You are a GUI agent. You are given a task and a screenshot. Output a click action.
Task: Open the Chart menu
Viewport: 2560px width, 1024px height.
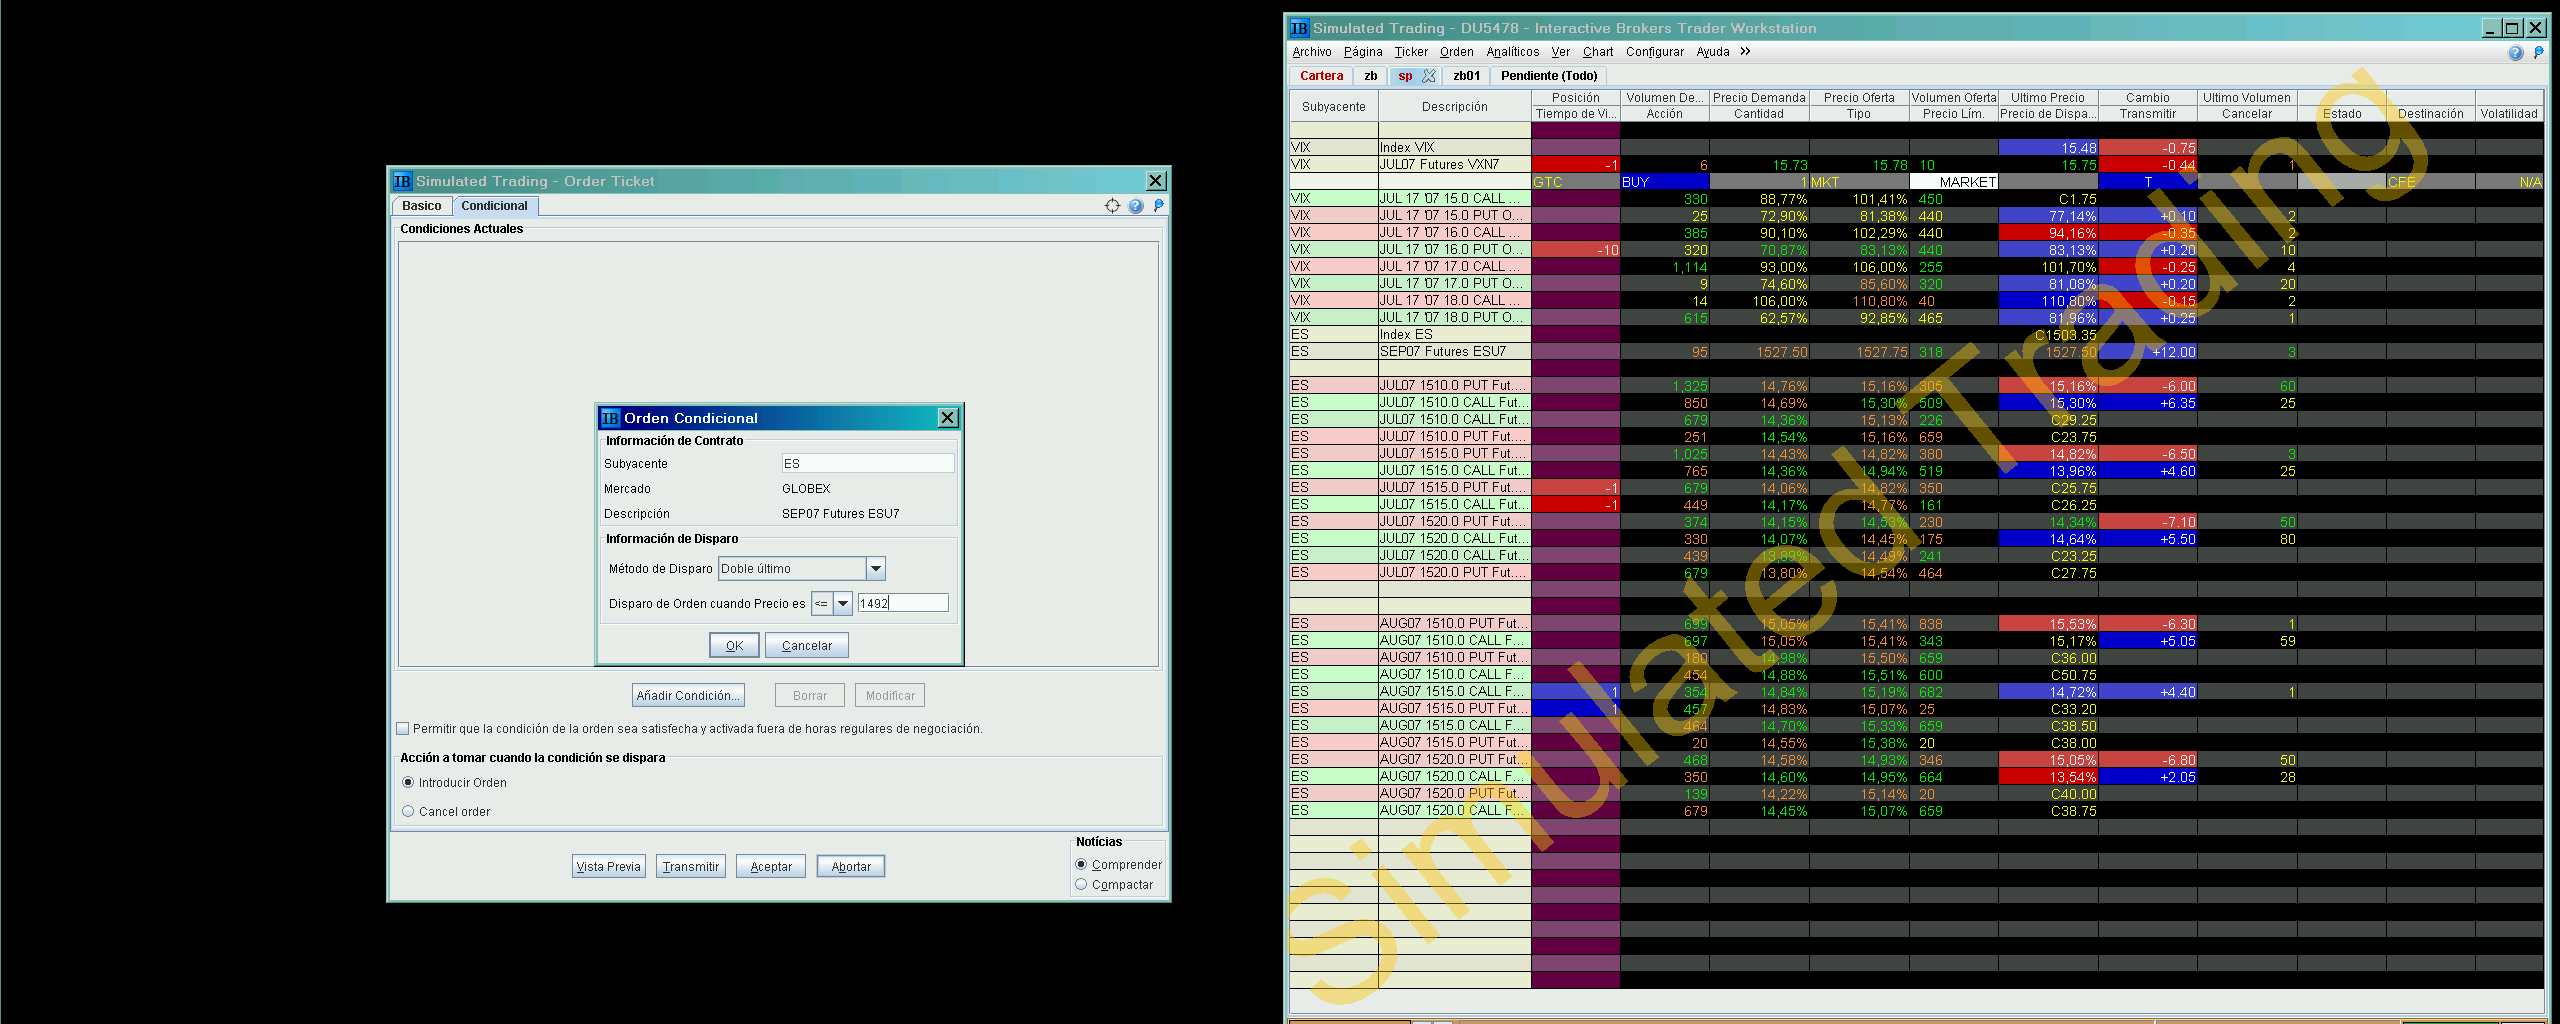1598,52
